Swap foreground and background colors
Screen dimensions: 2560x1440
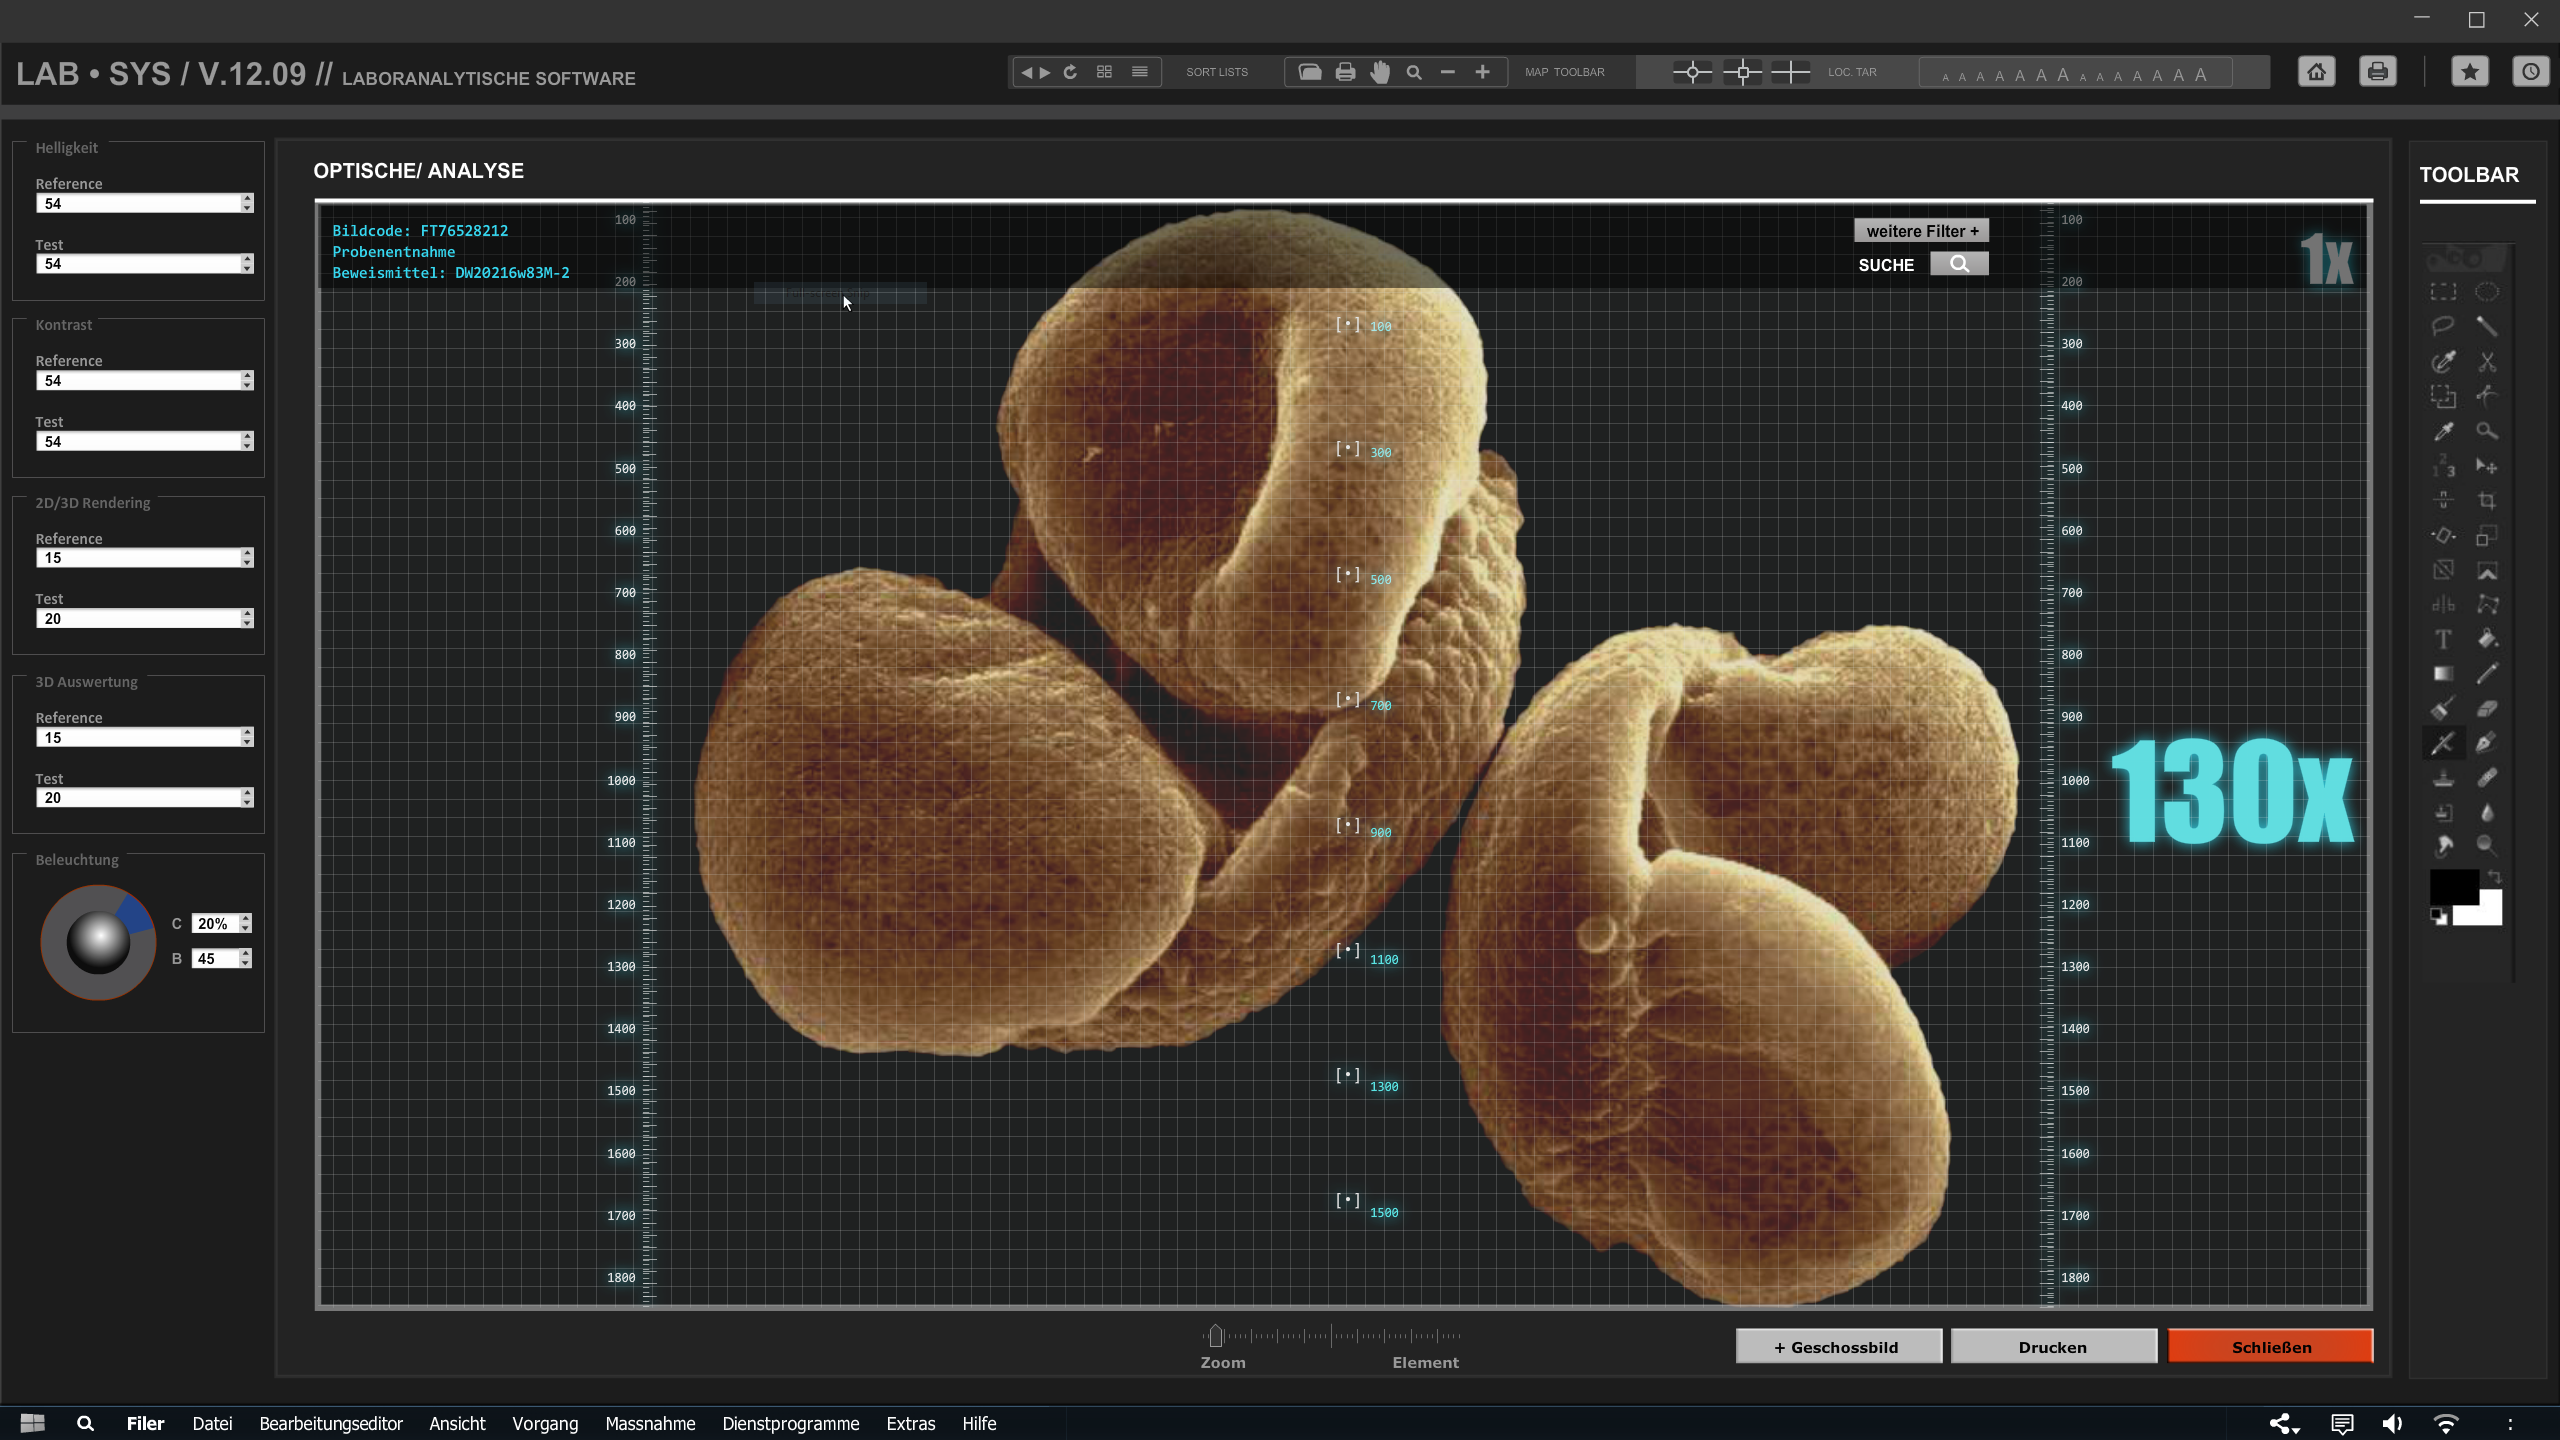point(2494,877)
